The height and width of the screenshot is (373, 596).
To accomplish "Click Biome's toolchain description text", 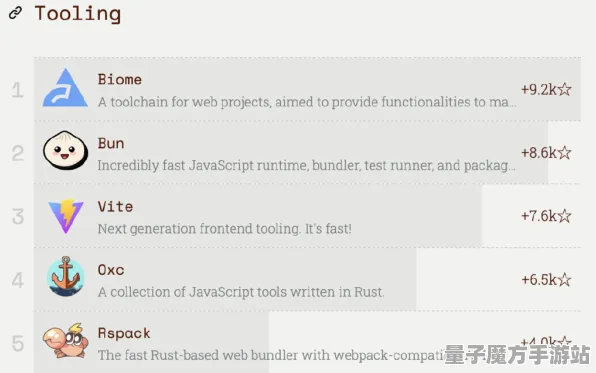I will point(307,102).
